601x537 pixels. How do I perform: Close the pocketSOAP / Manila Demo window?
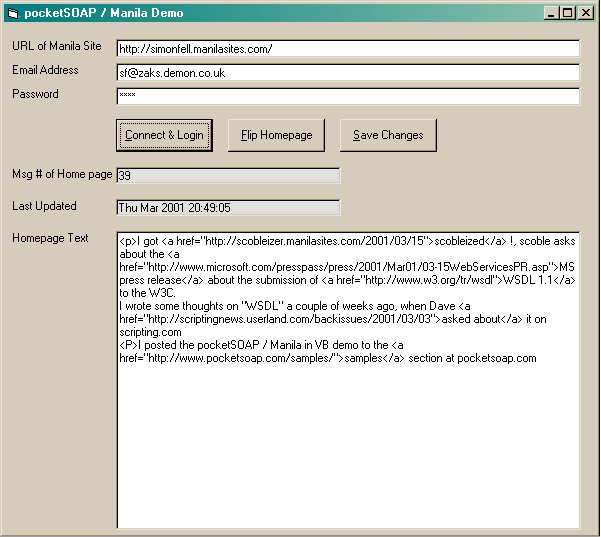coord(586,13)
